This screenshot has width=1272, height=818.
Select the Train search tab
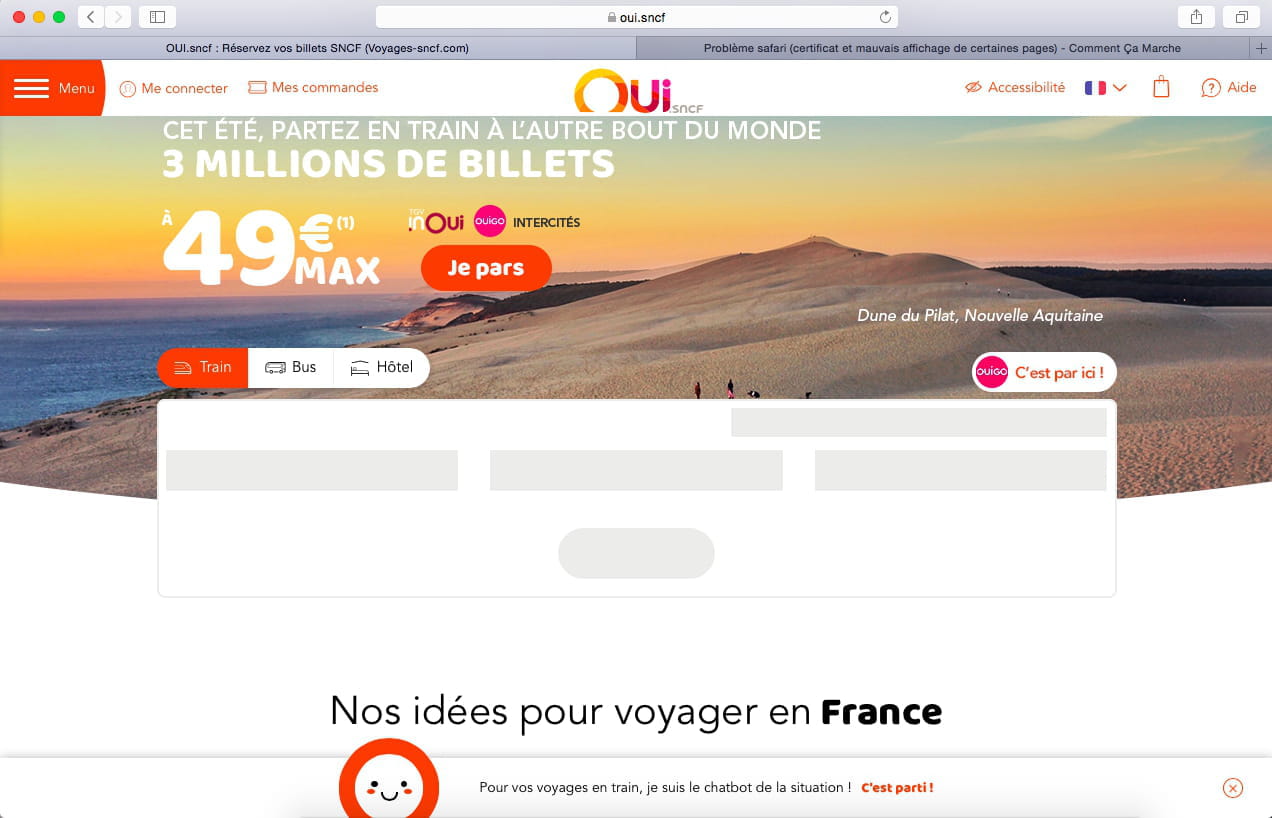pyautogui.click(x=203, y=367)
